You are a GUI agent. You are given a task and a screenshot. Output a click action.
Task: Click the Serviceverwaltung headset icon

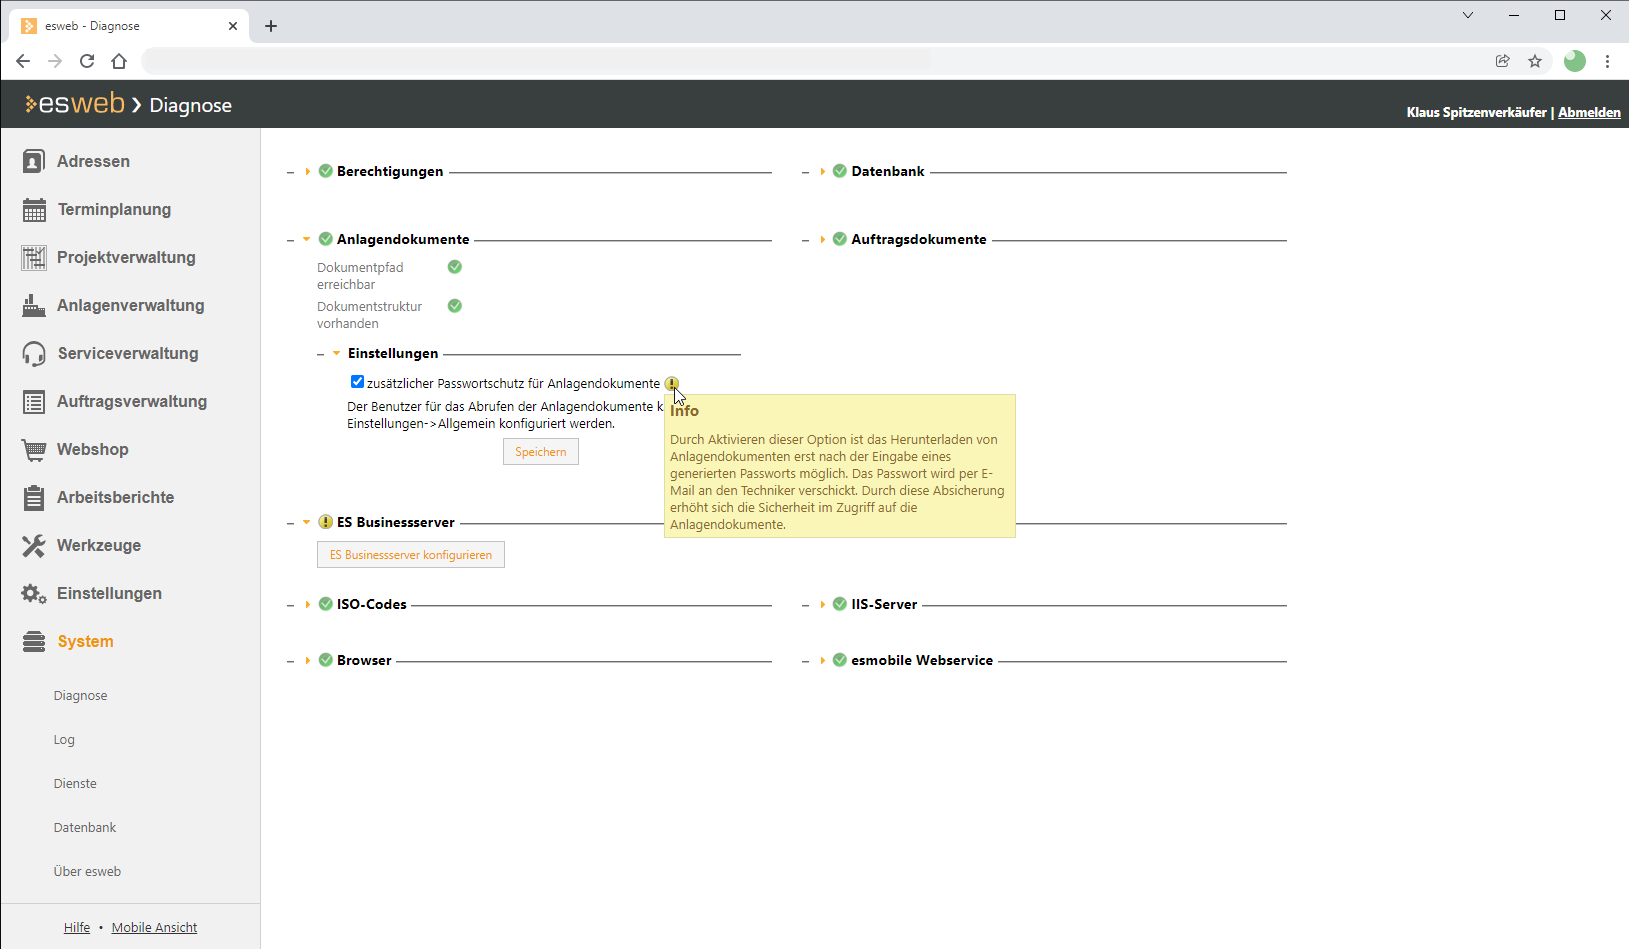point(34,354)
